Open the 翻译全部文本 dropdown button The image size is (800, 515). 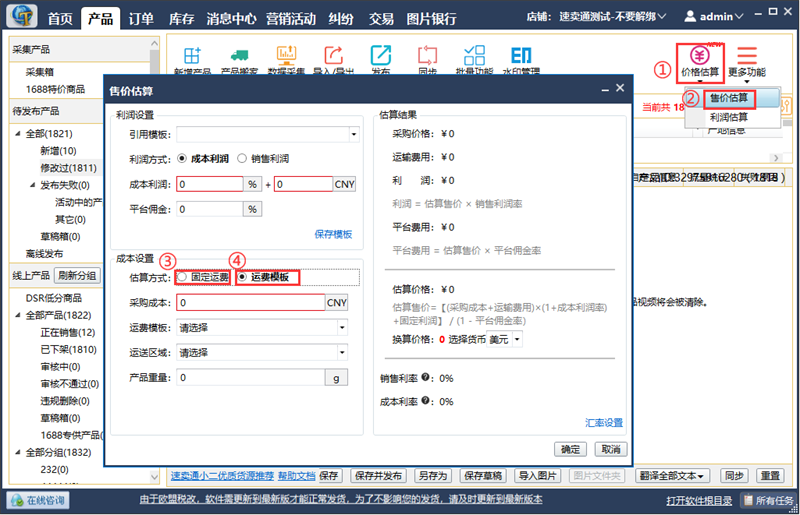[672, 476]
